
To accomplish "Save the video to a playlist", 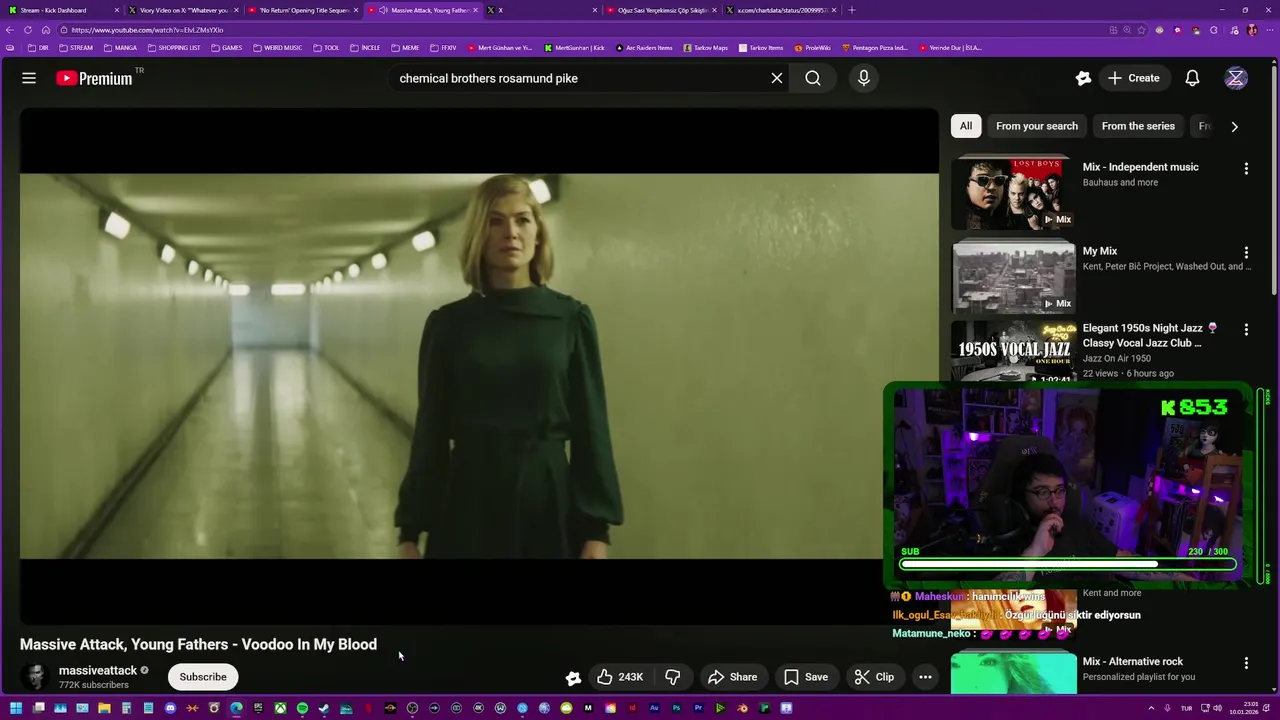I will pos(806,677).
